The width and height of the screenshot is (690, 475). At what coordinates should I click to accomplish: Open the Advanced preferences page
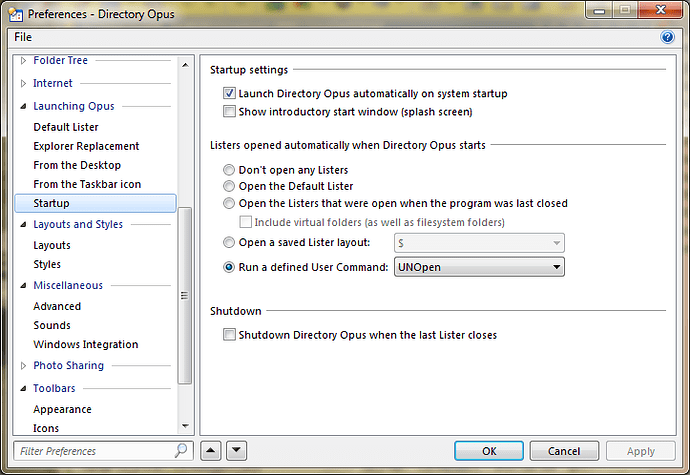coord(57,306)
